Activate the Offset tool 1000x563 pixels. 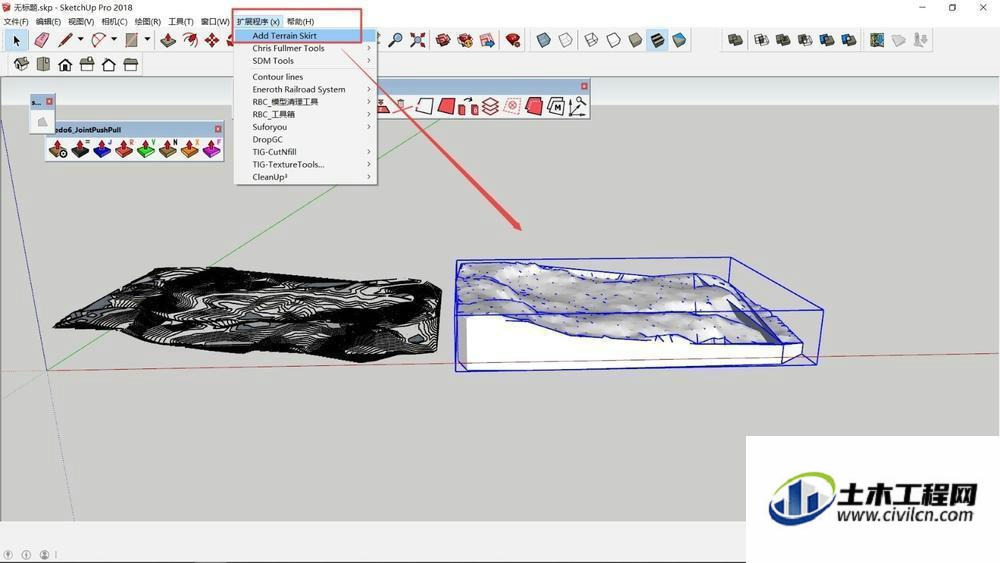[x=190, y=40]
